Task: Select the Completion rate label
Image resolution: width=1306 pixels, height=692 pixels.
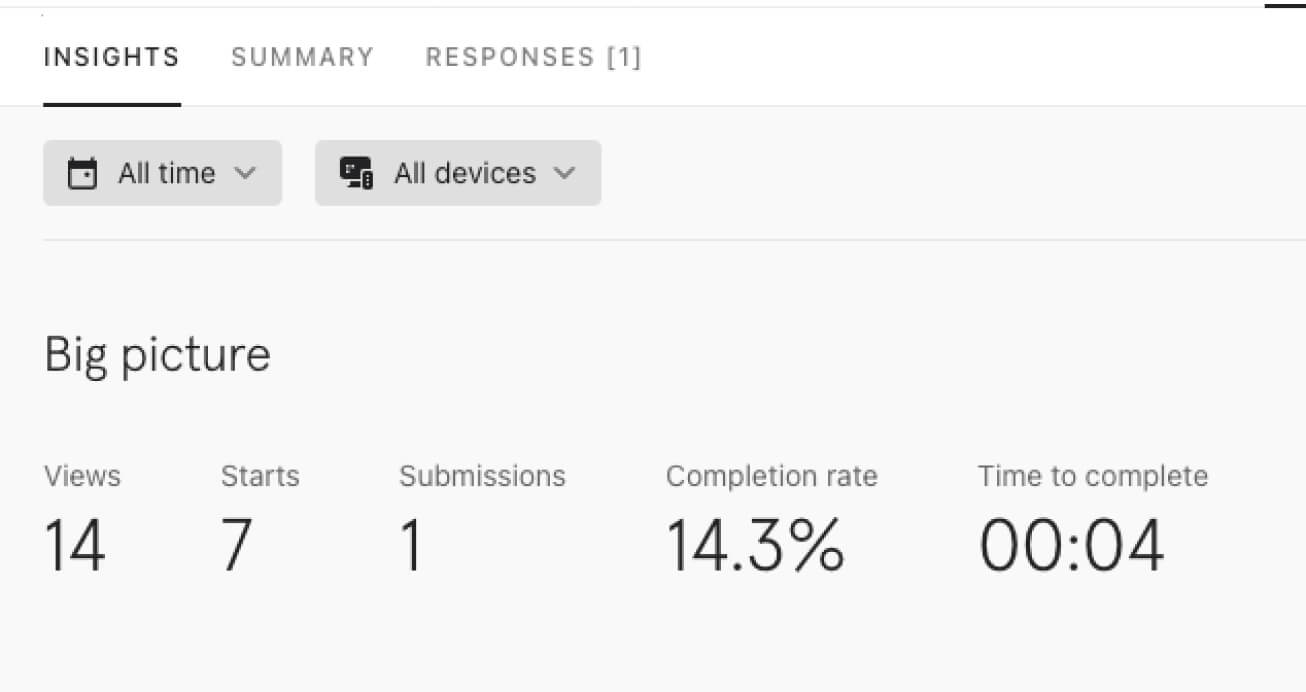Action: 771,476
